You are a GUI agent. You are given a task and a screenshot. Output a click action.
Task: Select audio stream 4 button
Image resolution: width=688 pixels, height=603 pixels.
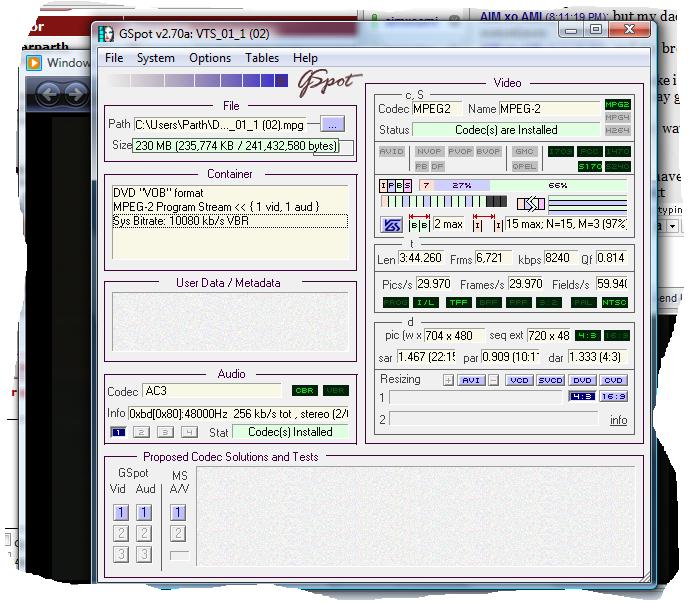pos(189,432)
